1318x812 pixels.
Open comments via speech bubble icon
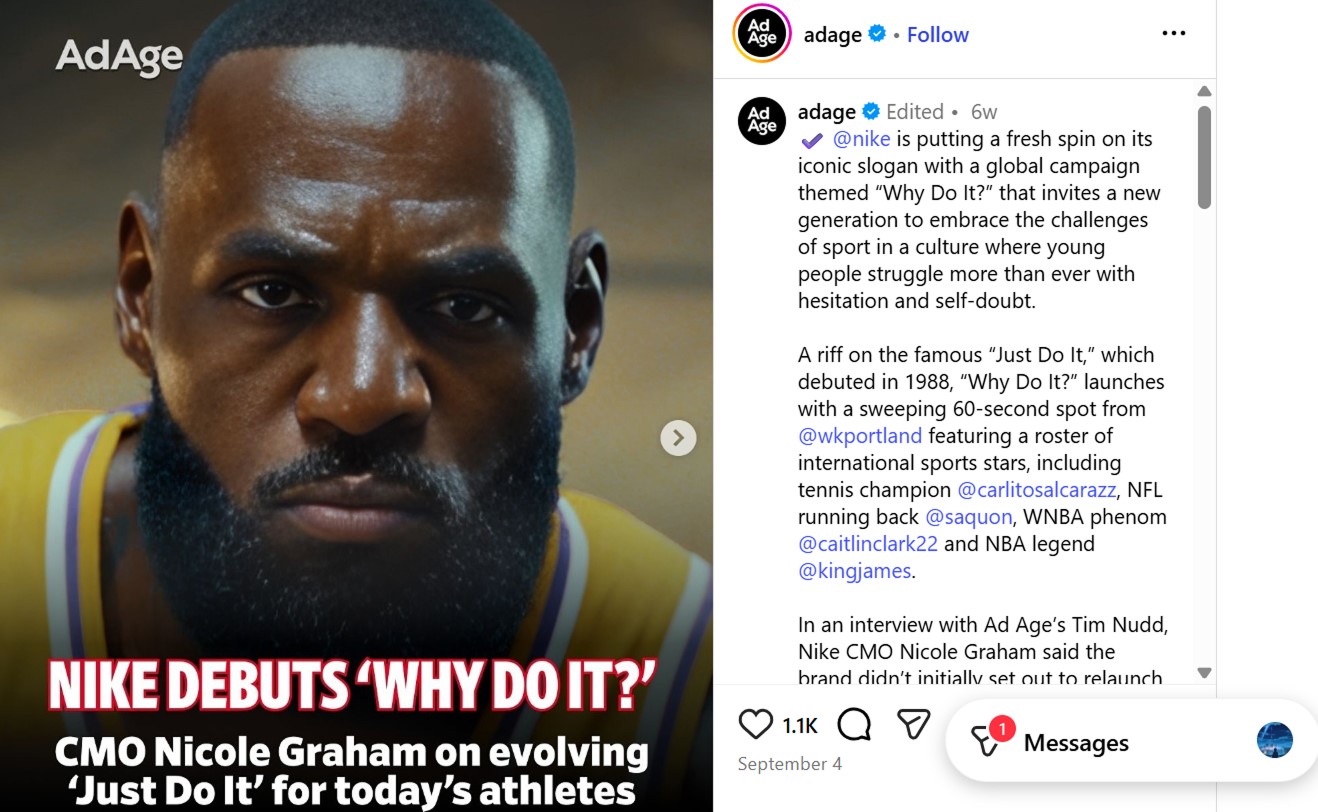854,724
